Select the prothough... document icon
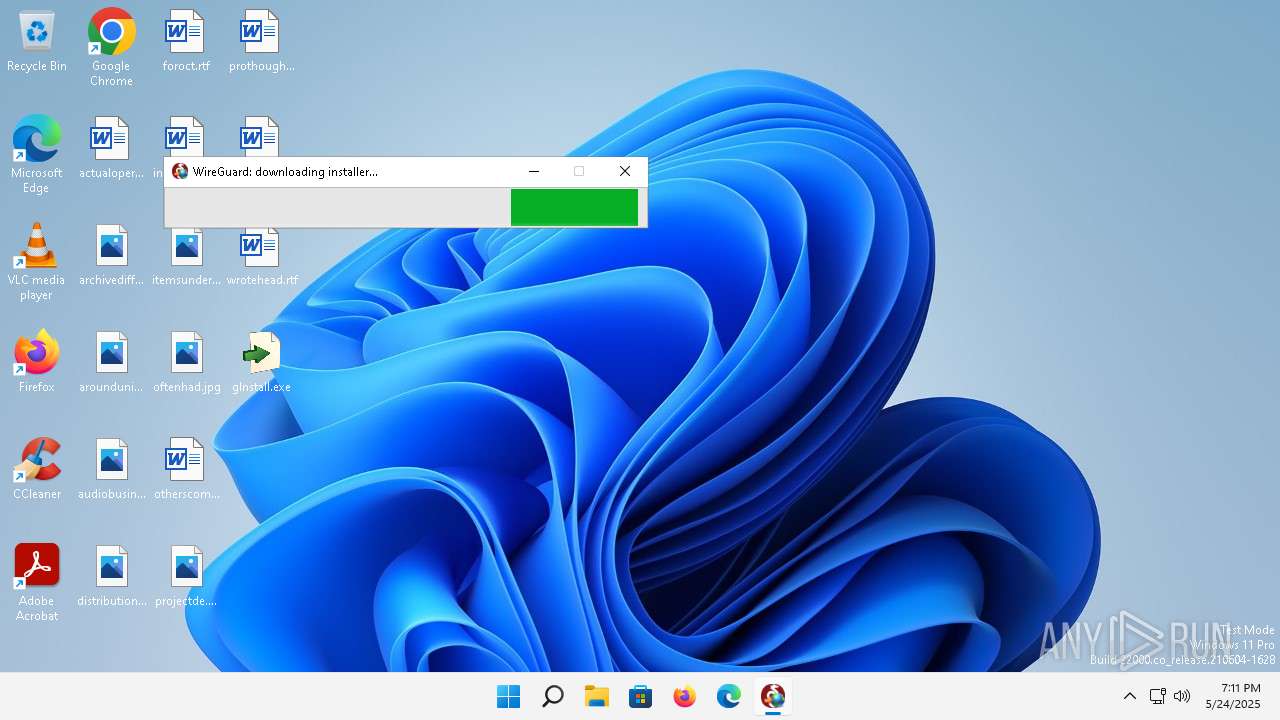This screenshot has height=720, width=1280. point(261,42)
